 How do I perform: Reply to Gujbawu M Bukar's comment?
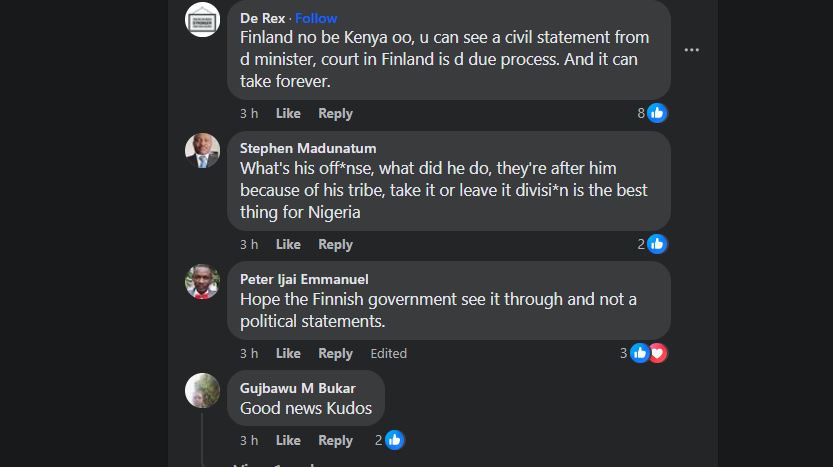coord(335,440)
